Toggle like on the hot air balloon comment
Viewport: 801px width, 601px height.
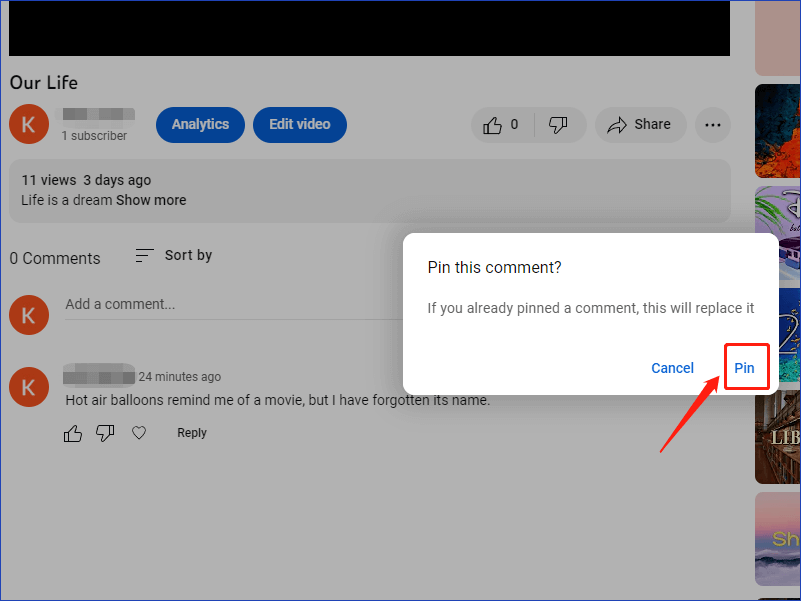(x=72, y=432)
